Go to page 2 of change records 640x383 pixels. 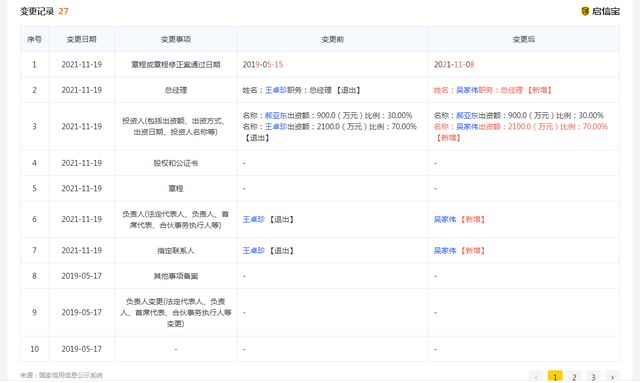tap(574, 377)
